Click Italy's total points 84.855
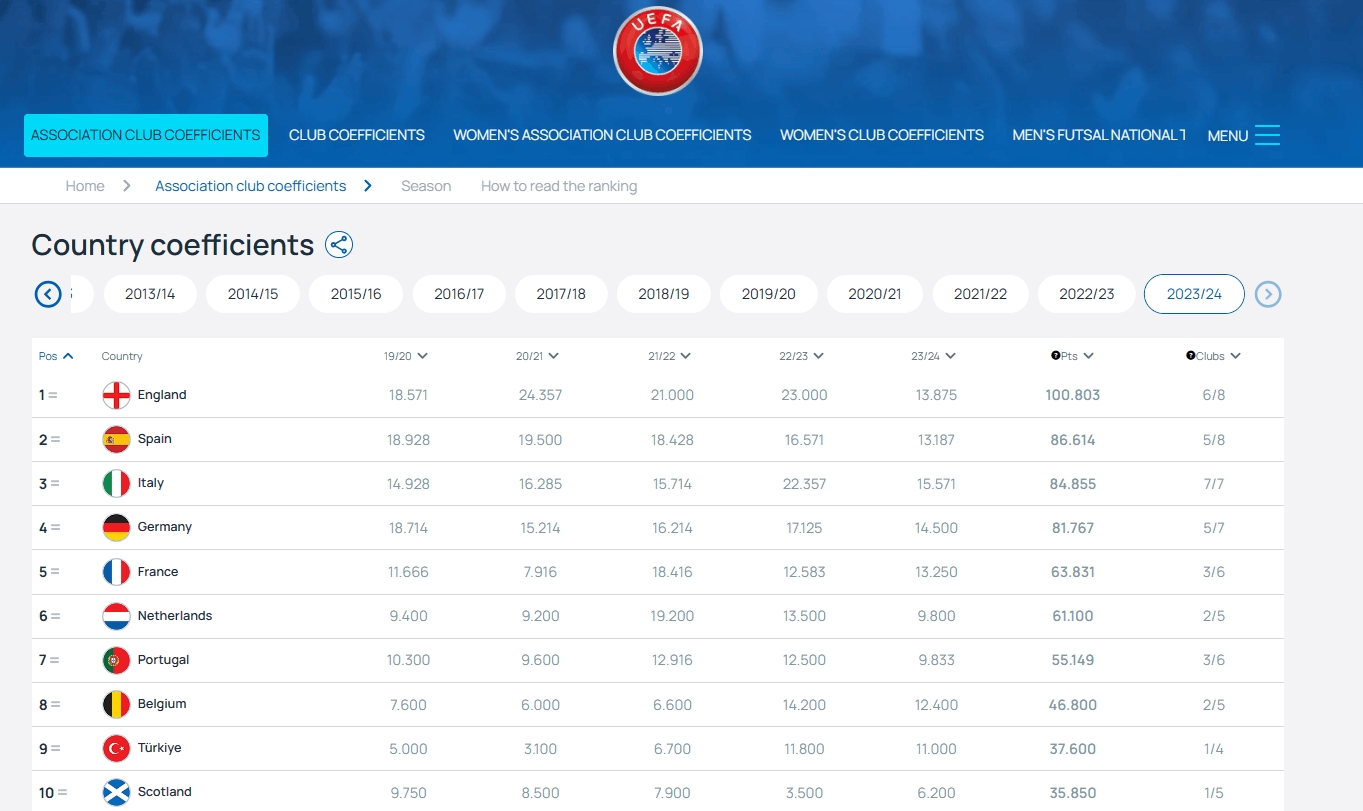Screen dimensions: 1363x811 pos(1073,483)
